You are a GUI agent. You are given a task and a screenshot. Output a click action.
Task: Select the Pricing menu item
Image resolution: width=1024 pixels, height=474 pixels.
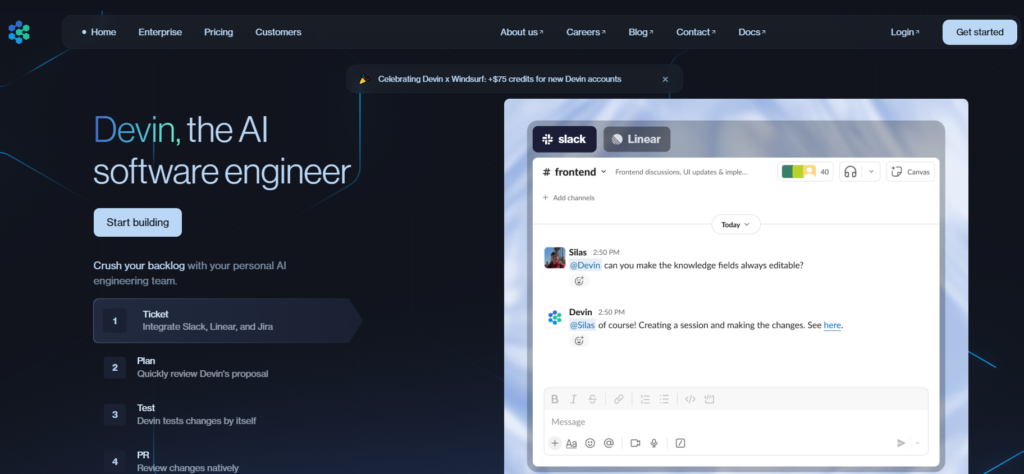coord(218,32)
